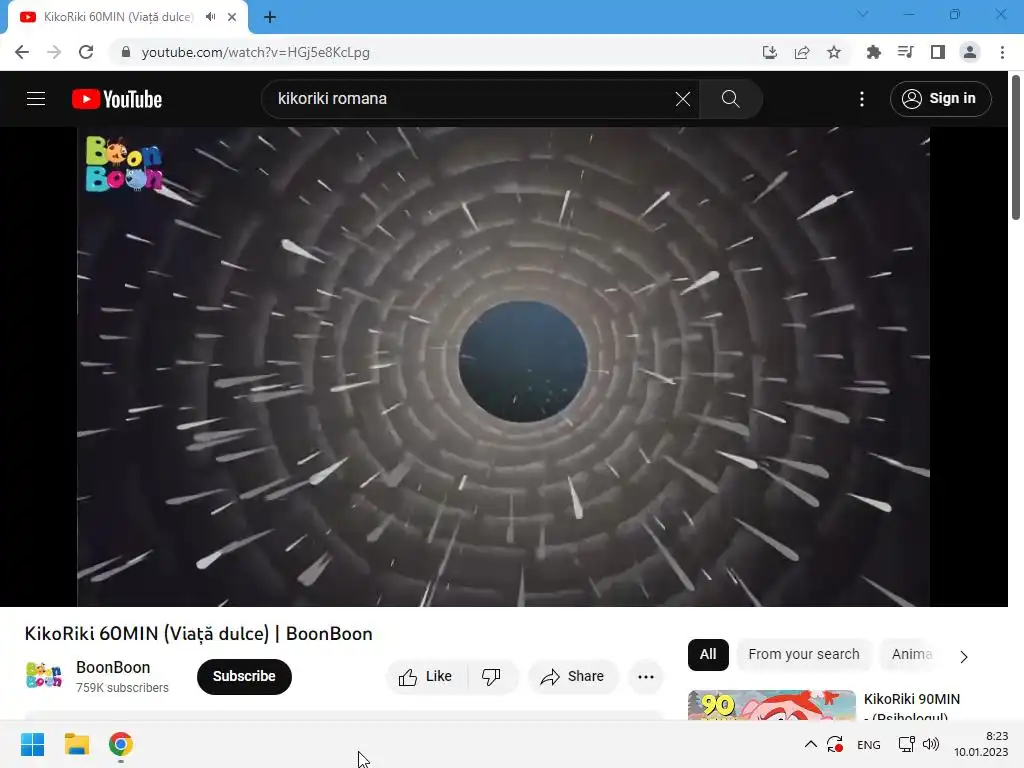View site information lock icon
Image resolution: width=1024 pixels, height=768 pixels.
tap(126, 52)
